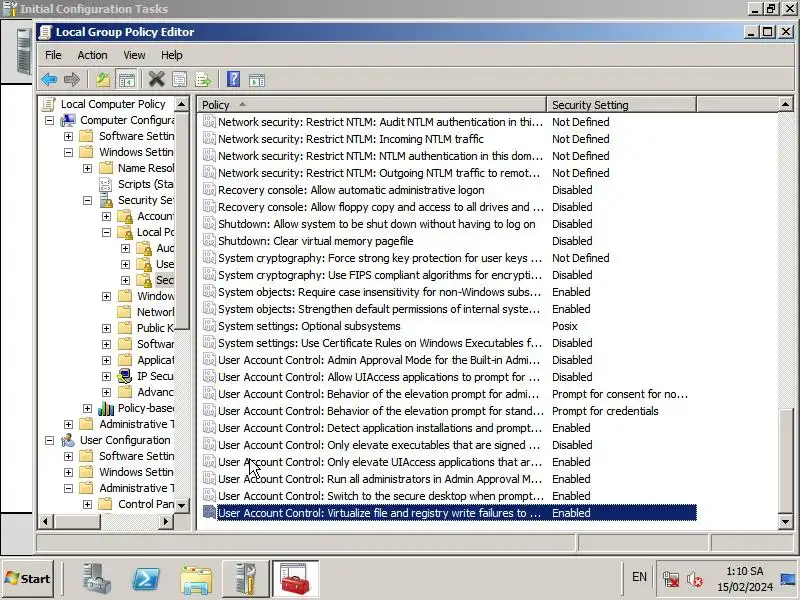
Task: Click icon beside System settings: Optional subsystems
Action: coord(209,326)
